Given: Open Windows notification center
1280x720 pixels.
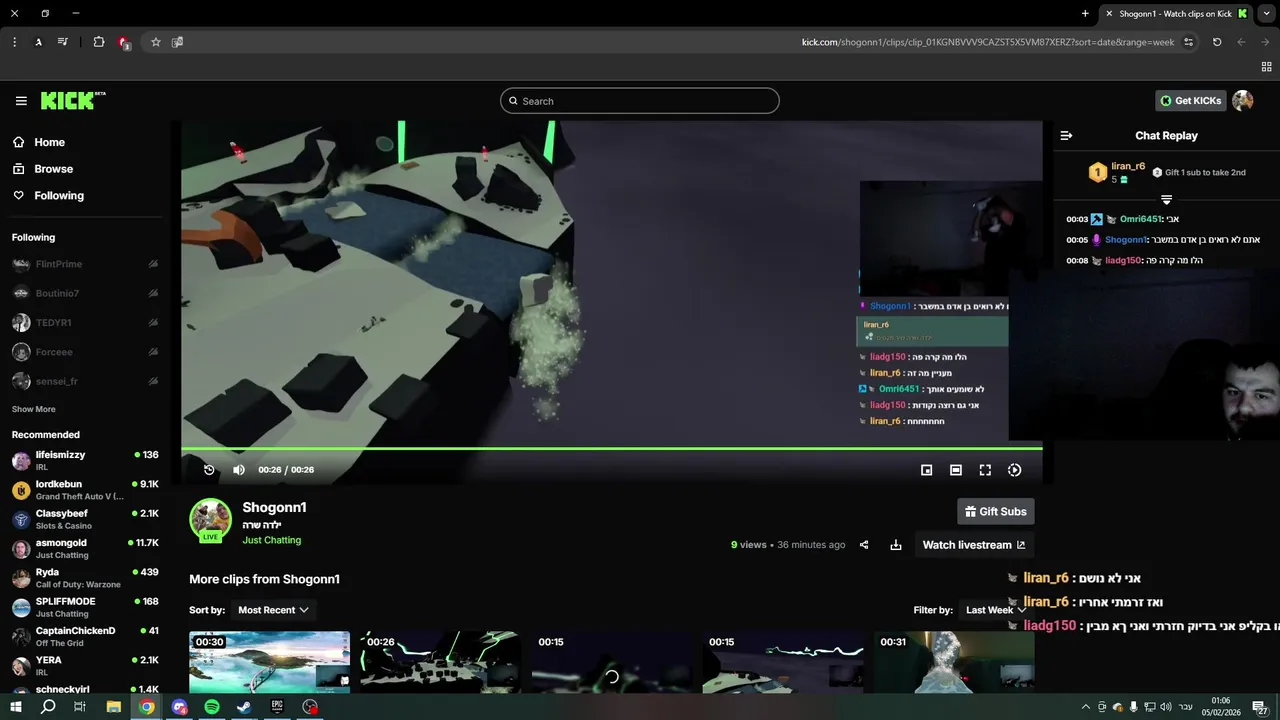Looking at the screenshot, I should click(x=1261, y=707).
